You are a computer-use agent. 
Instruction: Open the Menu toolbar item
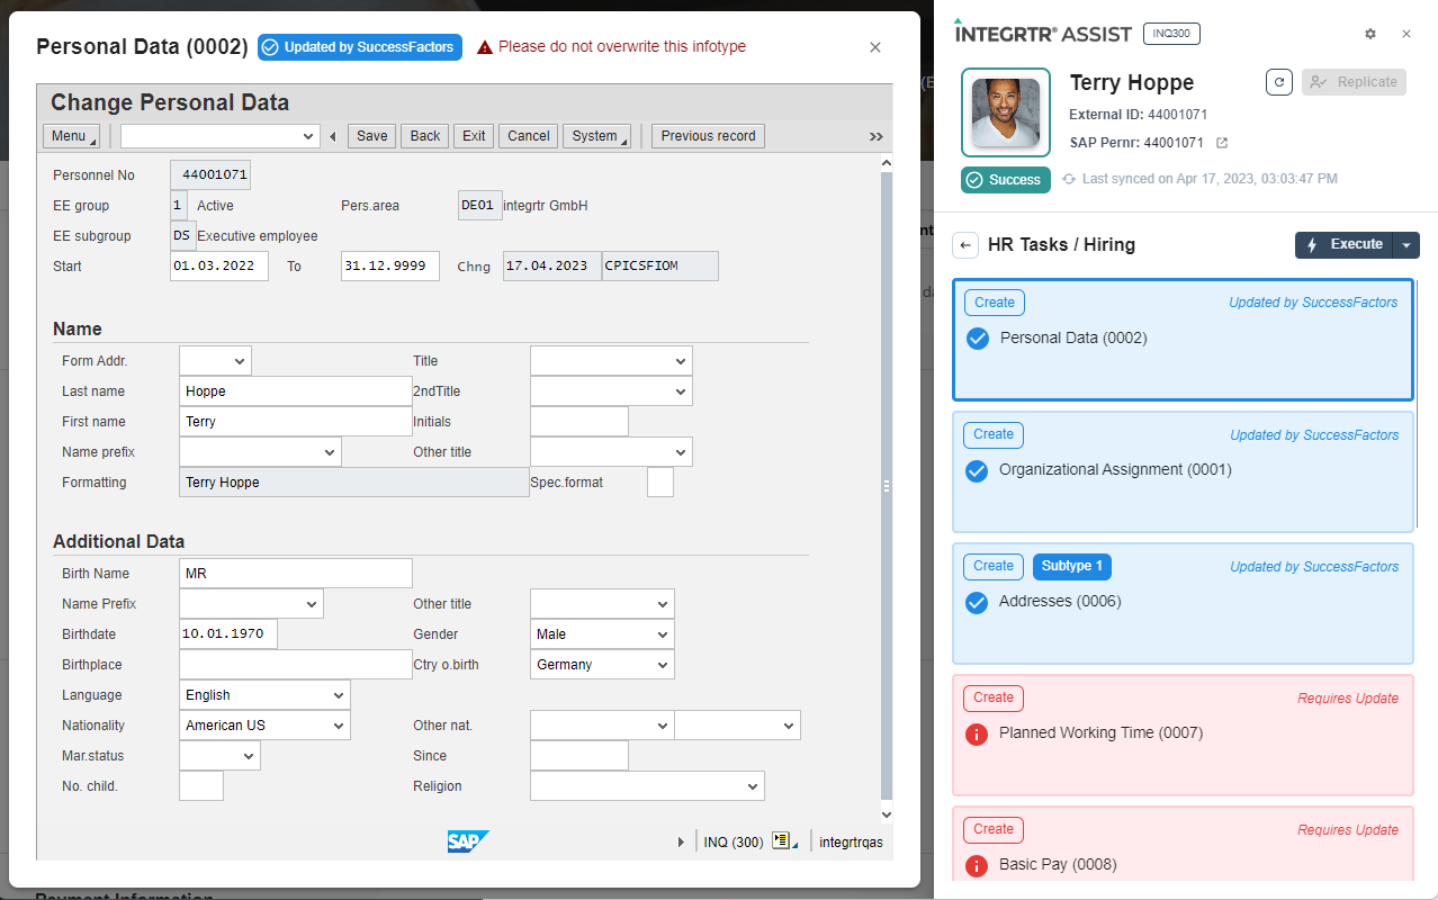tap(71, 136)
